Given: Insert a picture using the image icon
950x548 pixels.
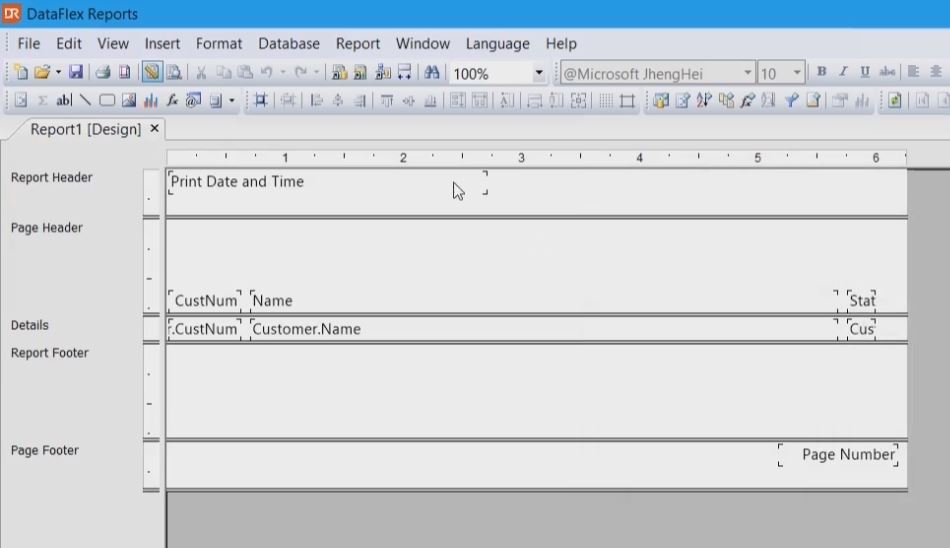Looking at the screenshot, I should point(129,101).
